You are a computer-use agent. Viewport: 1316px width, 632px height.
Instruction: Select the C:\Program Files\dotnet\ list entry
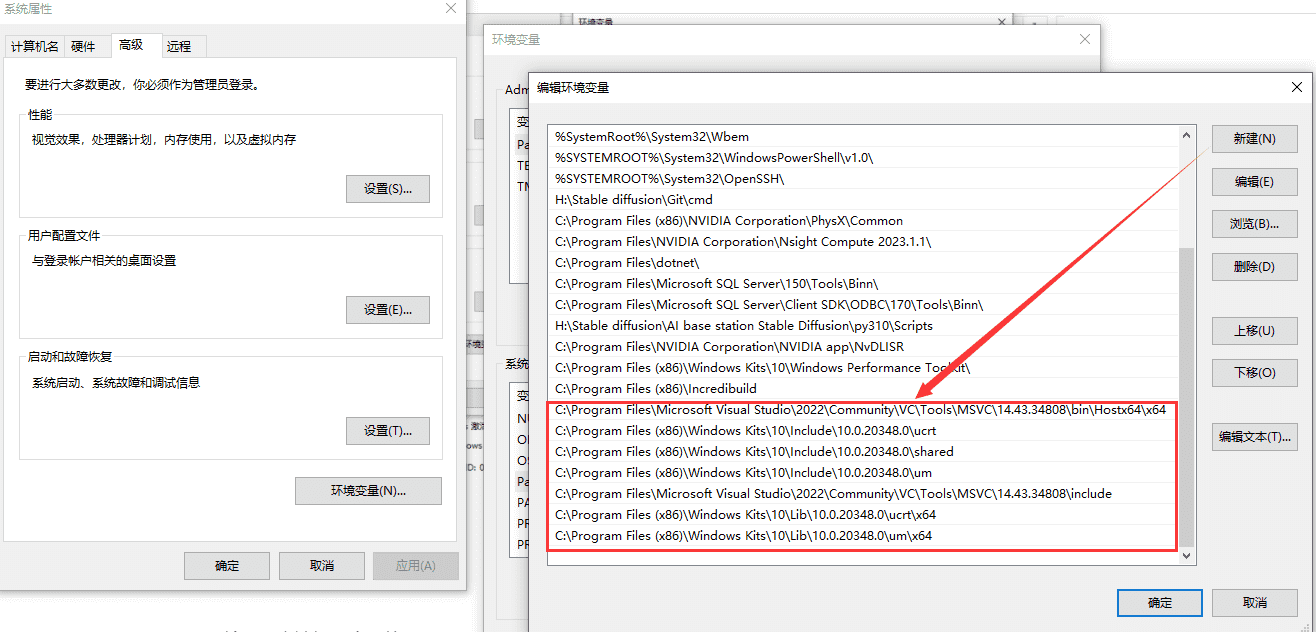627,263
